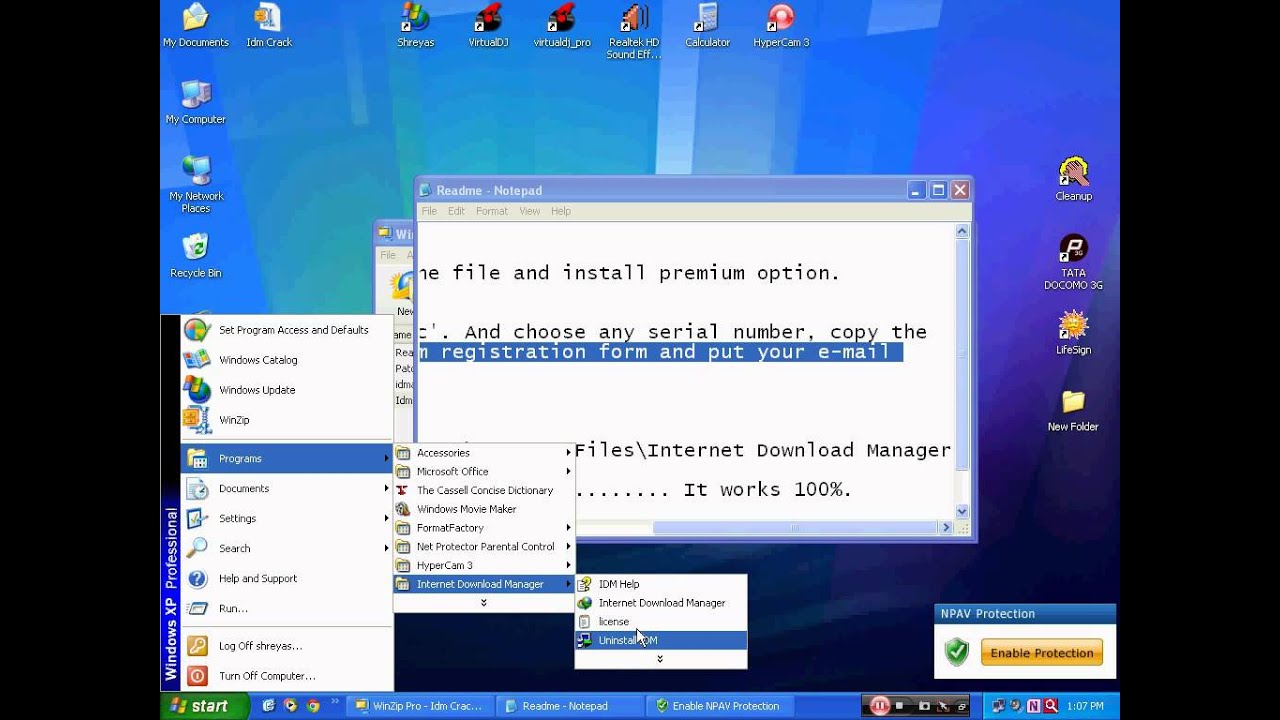Viewport: 1280px width, 720px height.
Task: Show more IDM submenu items chevron
Action: point(661,659)
